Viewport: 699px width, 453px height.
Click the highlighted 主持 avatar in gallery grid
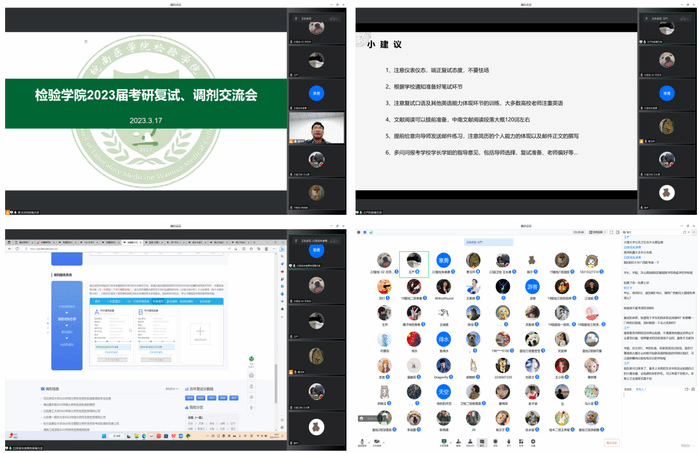pyautogui.click(x=413, y=260)
